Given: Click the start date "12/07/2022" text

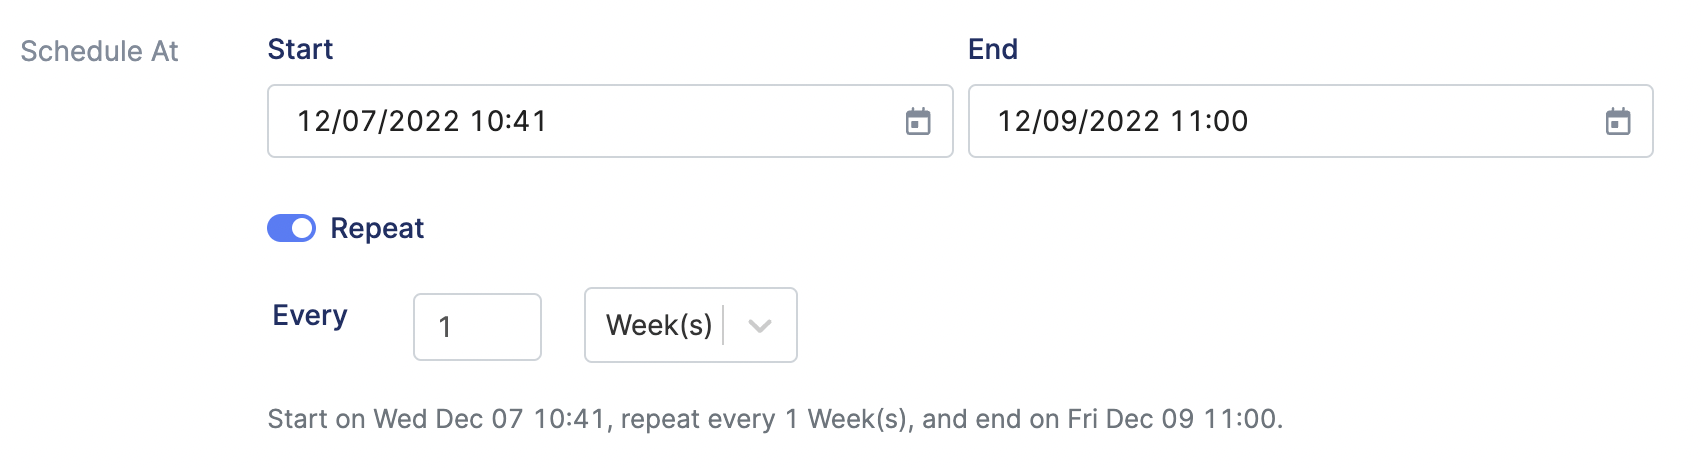Looking at the screenshot, I should pos(378,121).
